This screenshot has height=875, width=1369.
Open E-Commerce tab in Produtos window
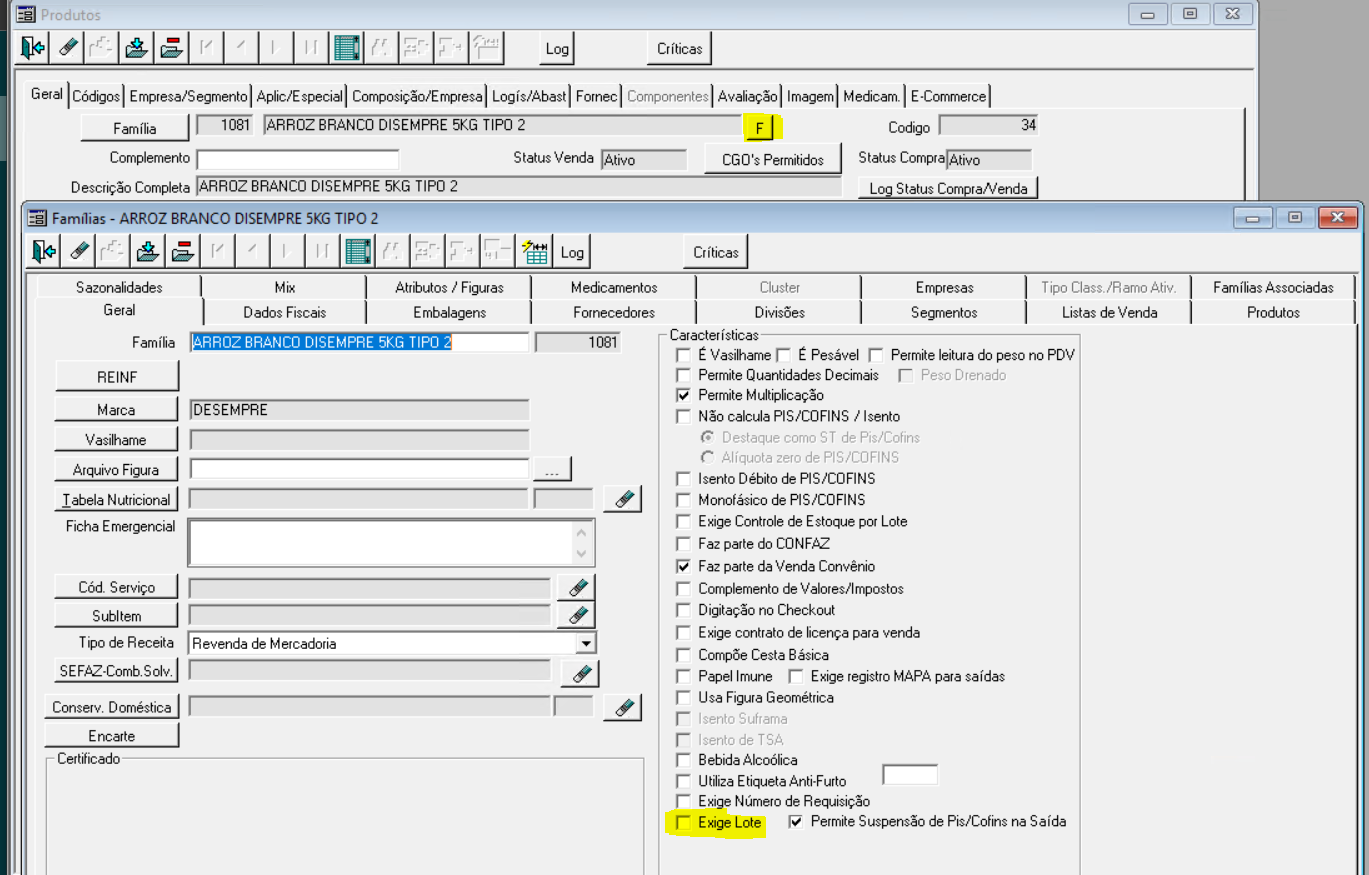click(x=948, y=96)
